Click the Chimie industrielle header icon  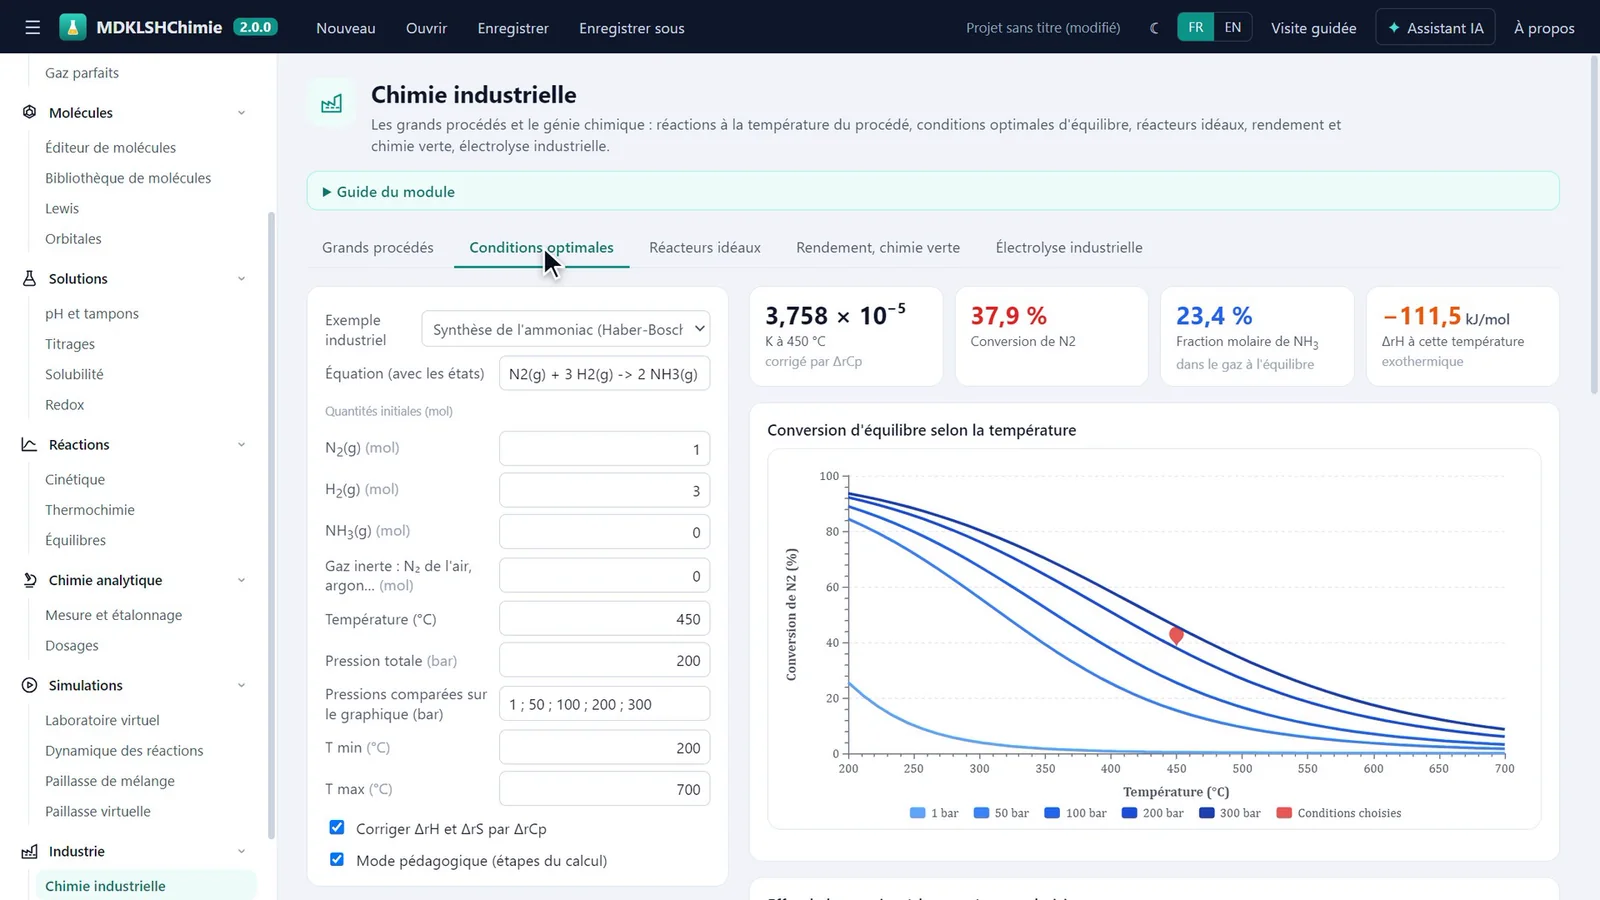click(x=332, y=103)
